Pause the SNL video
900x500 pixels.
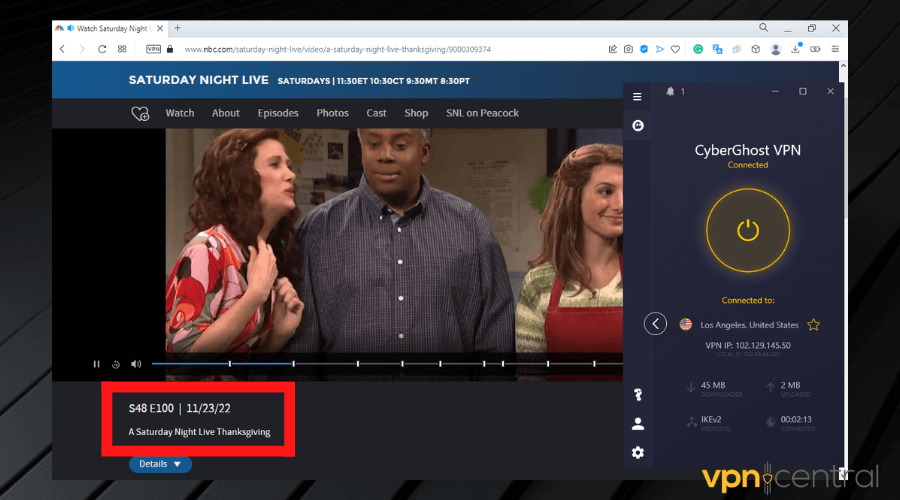pyautogui.click(x=96, y=364)
